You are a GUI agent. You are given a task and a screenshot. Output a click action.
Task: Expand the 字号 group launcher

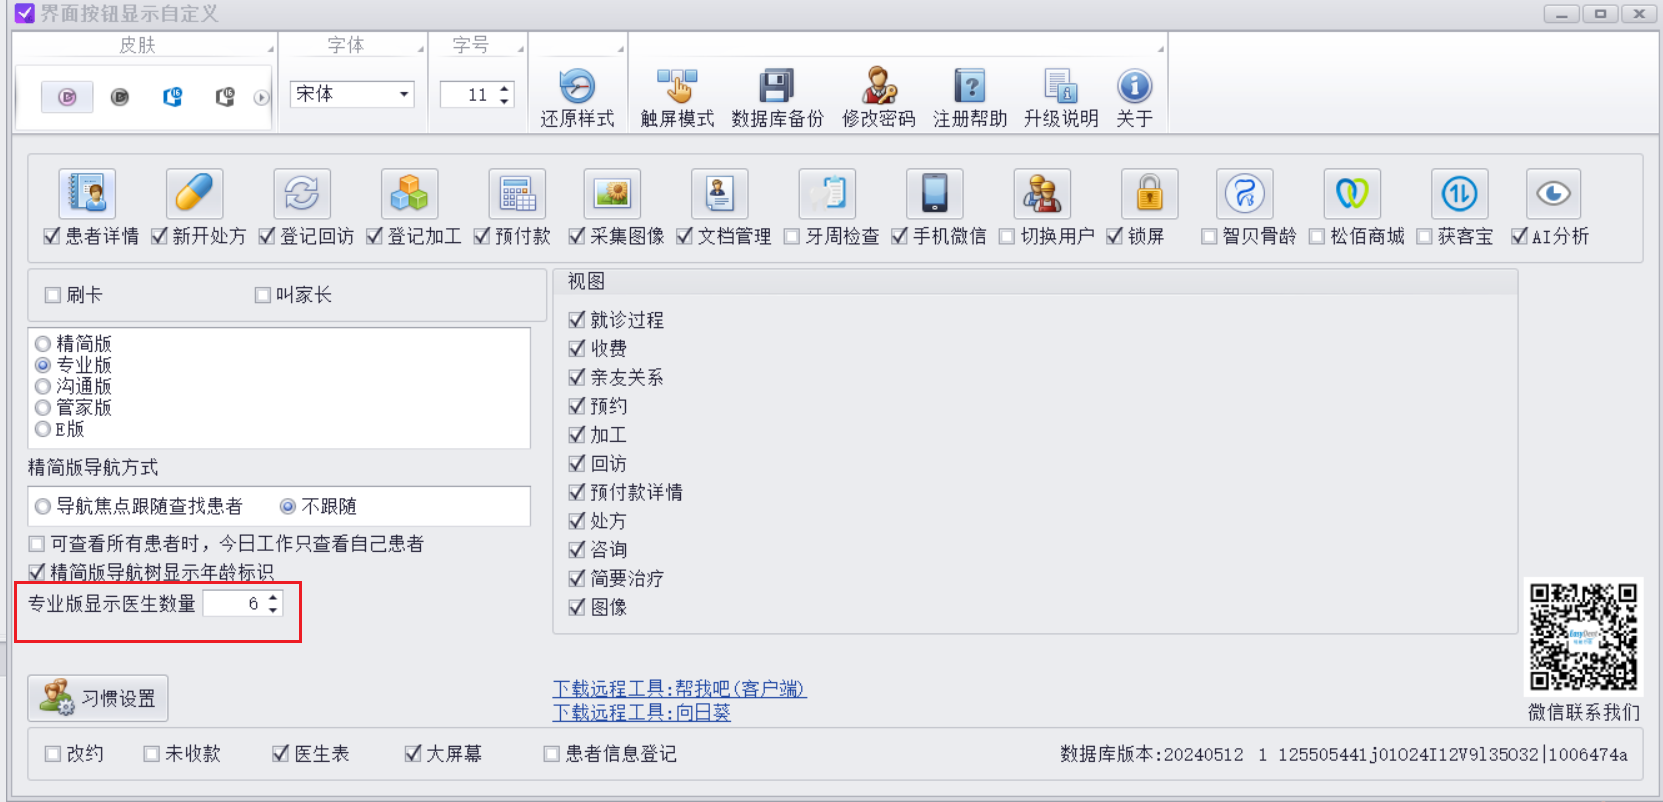[520, 49]
